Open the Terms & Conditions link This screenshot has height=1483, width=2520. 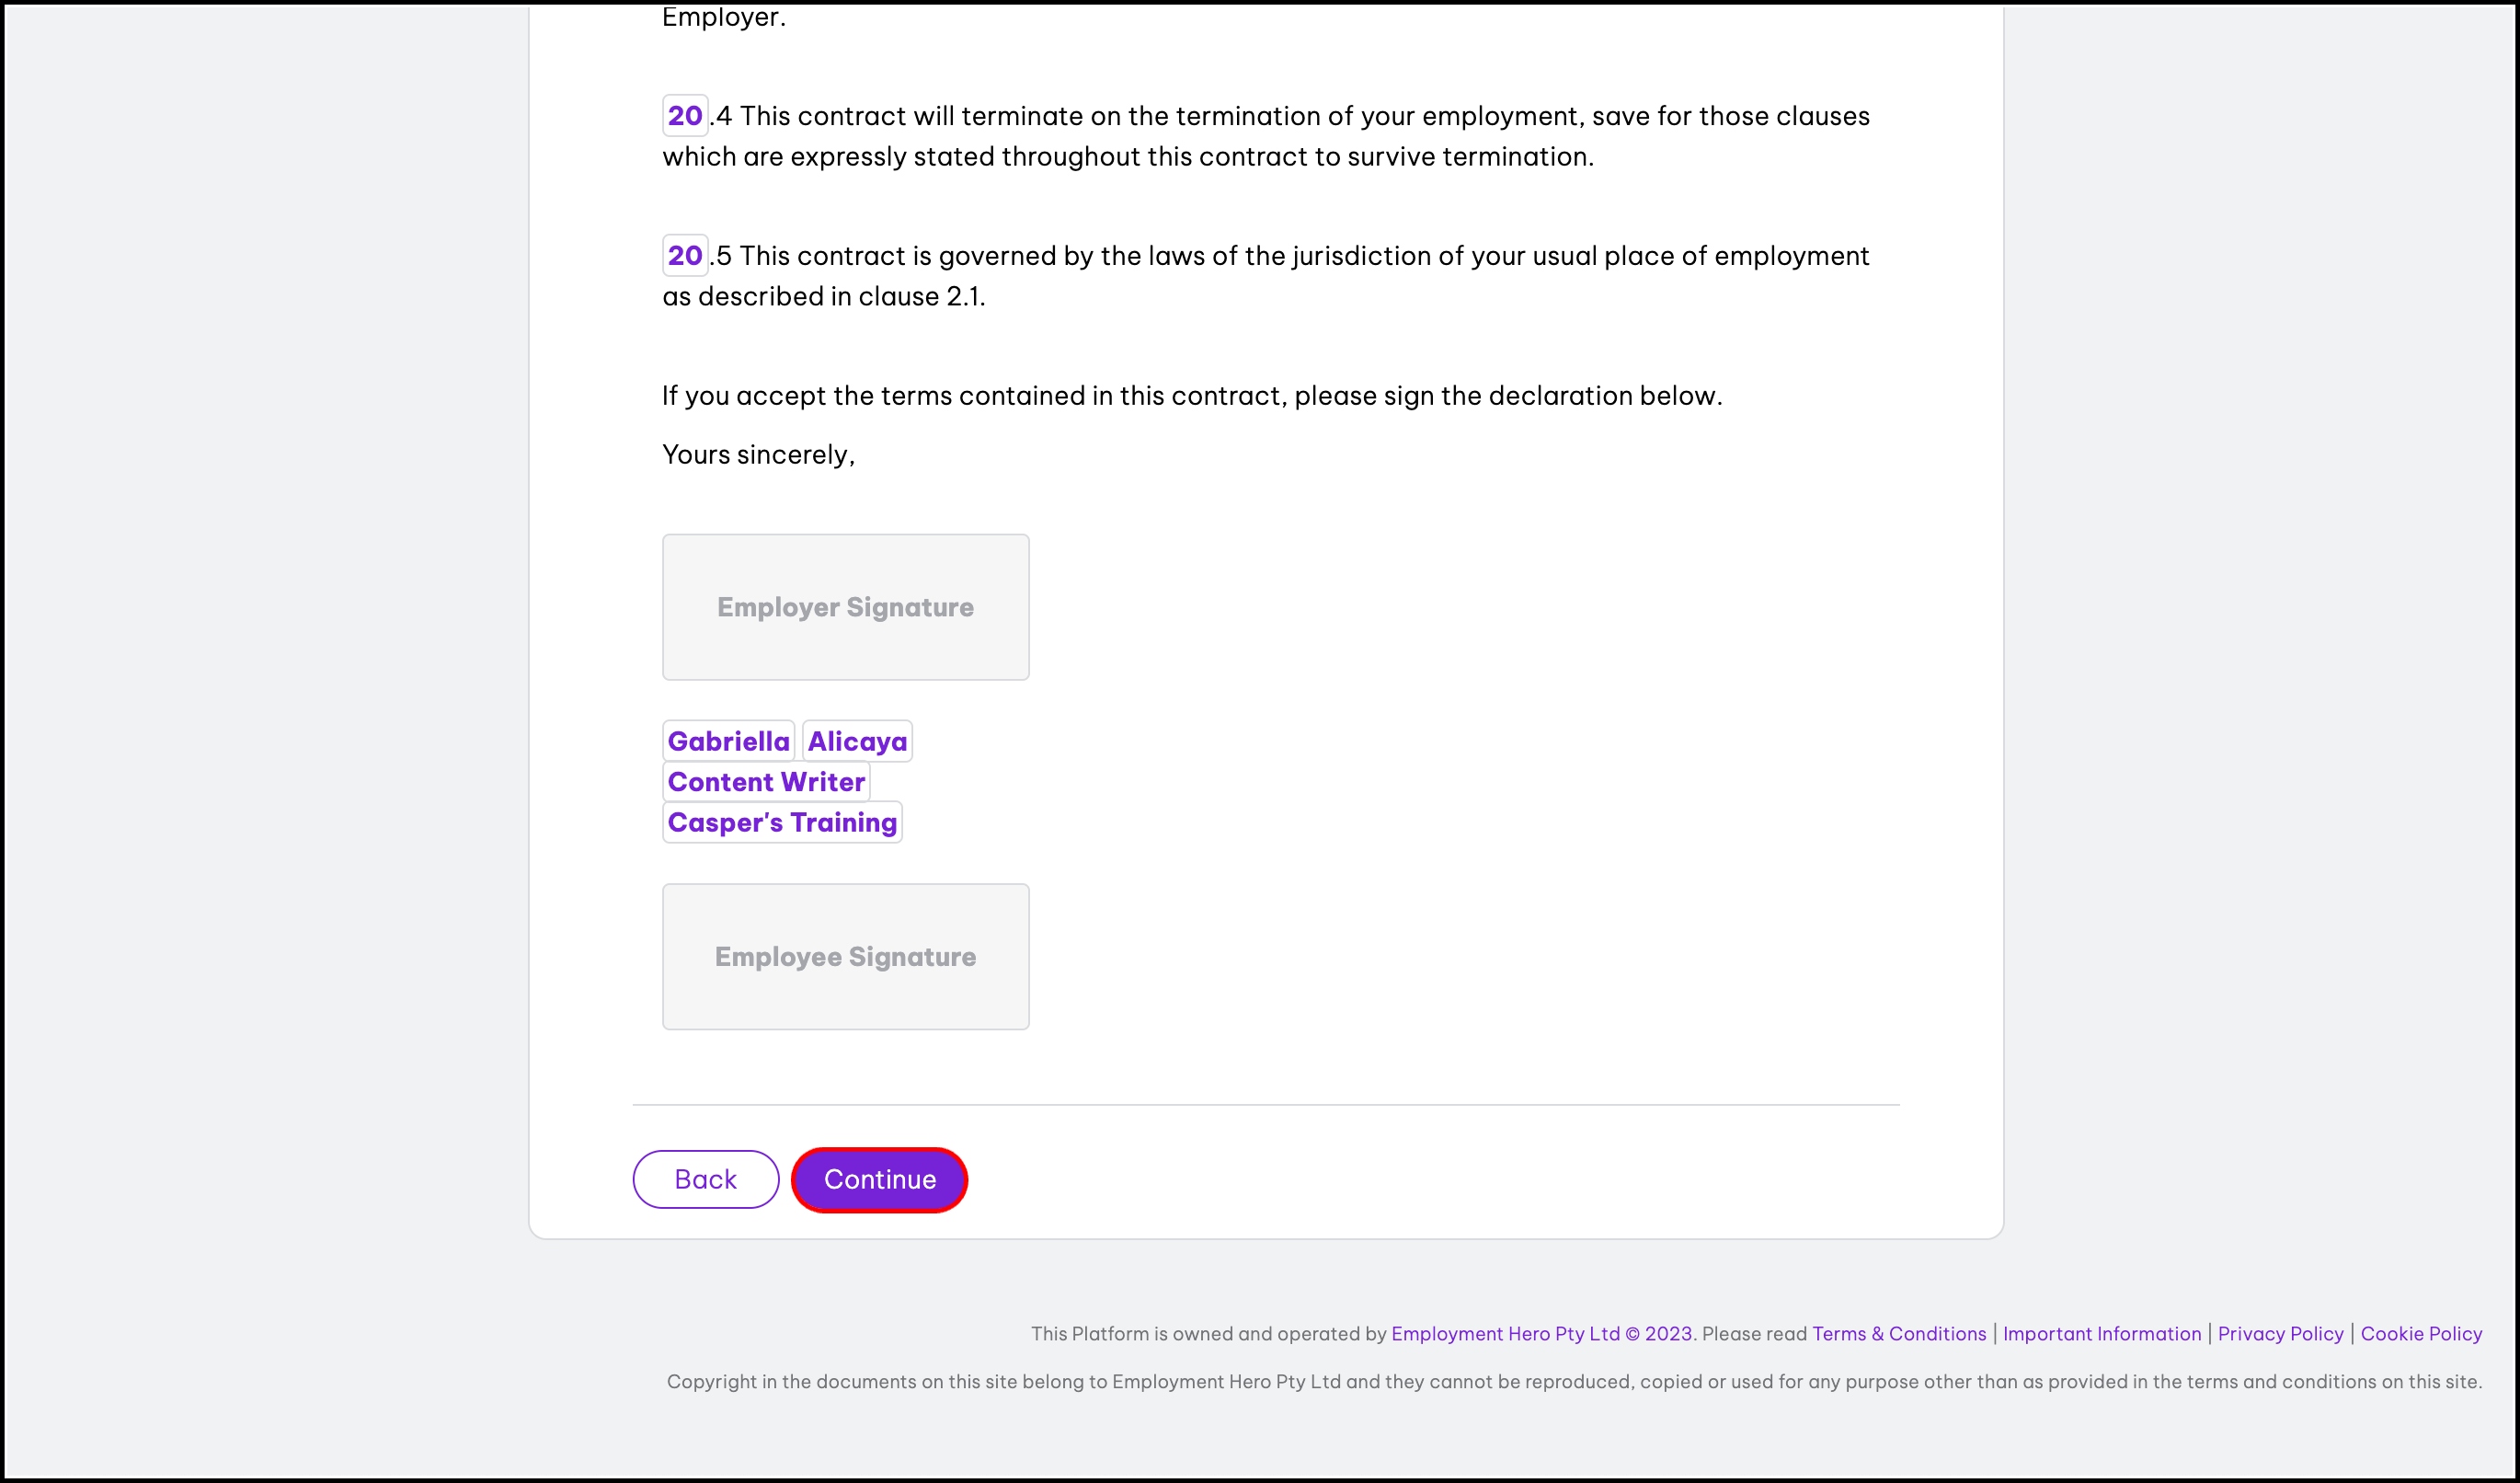1899,1333
